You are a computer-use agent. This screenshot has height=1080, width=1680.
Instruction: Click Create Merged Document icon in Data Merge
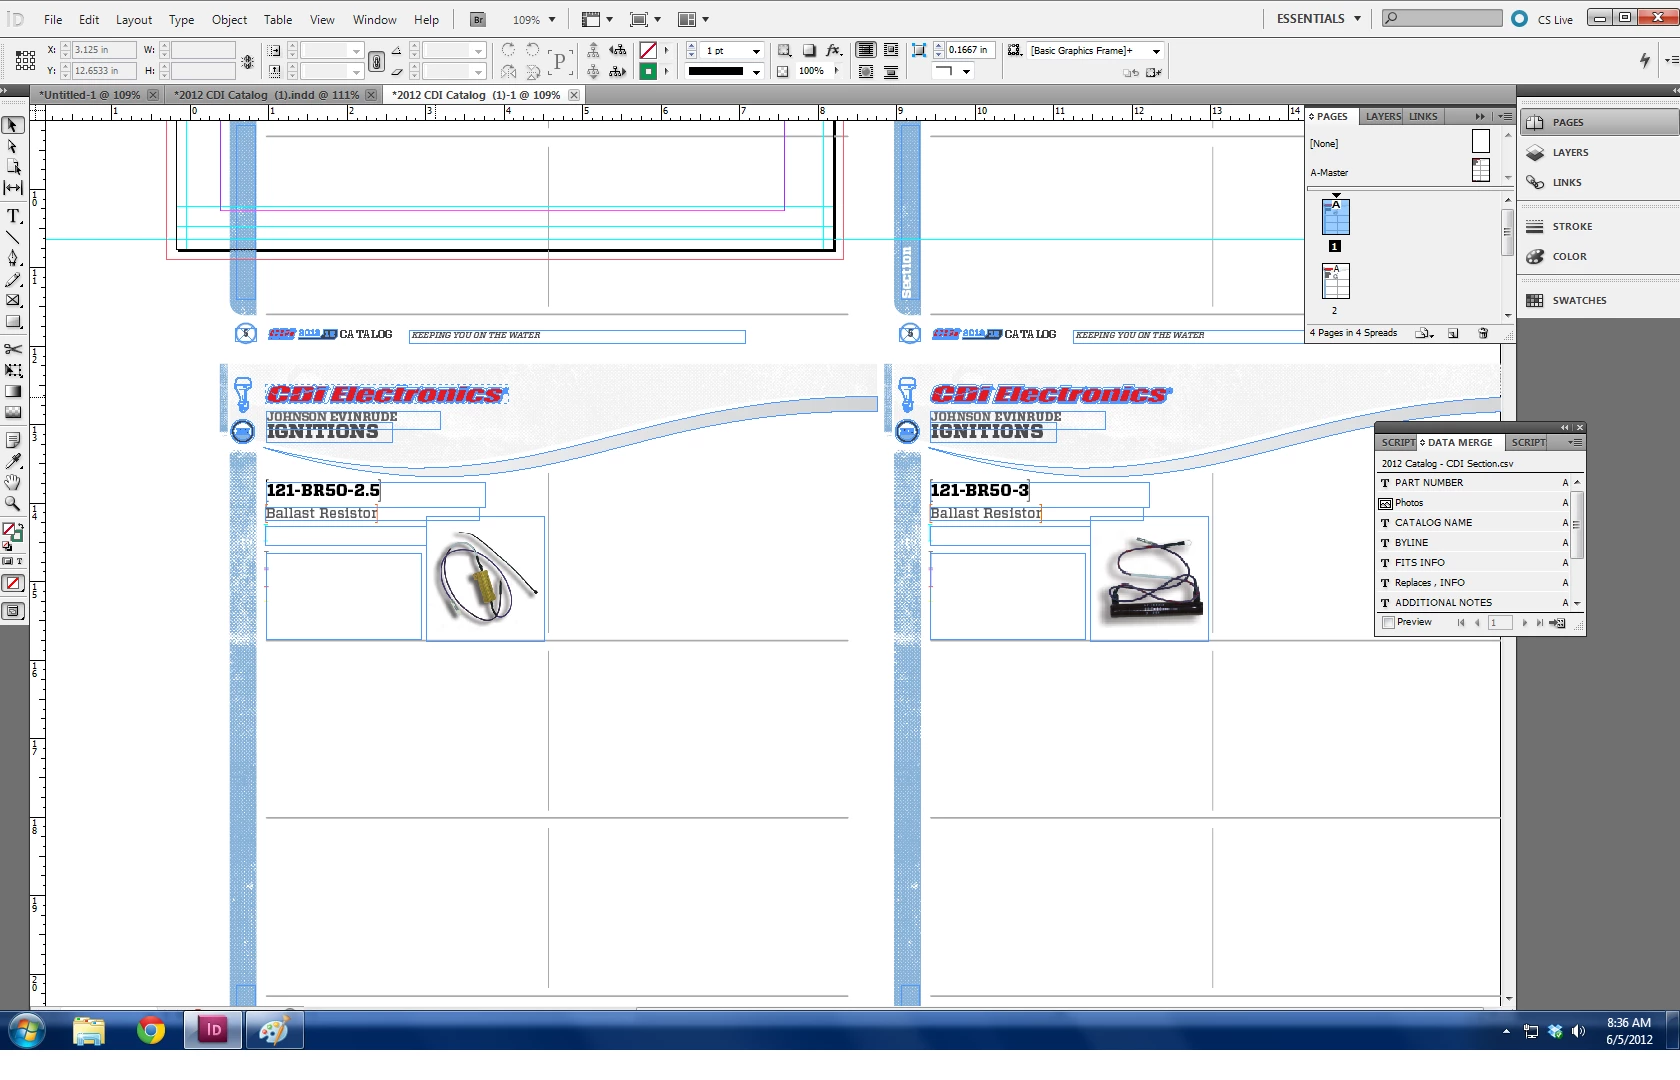1557,623
